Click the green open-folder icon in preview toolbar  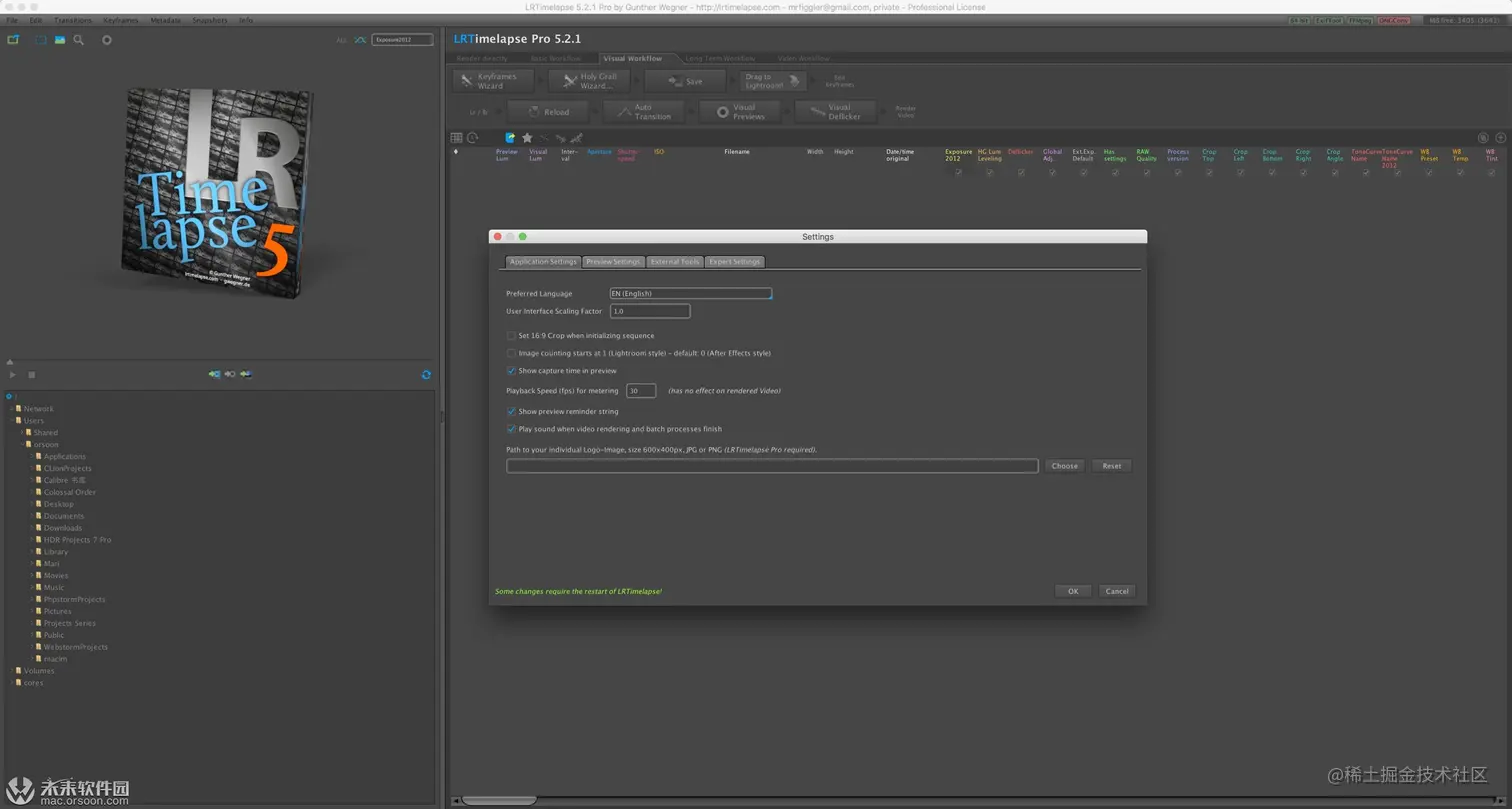[13, 40]
